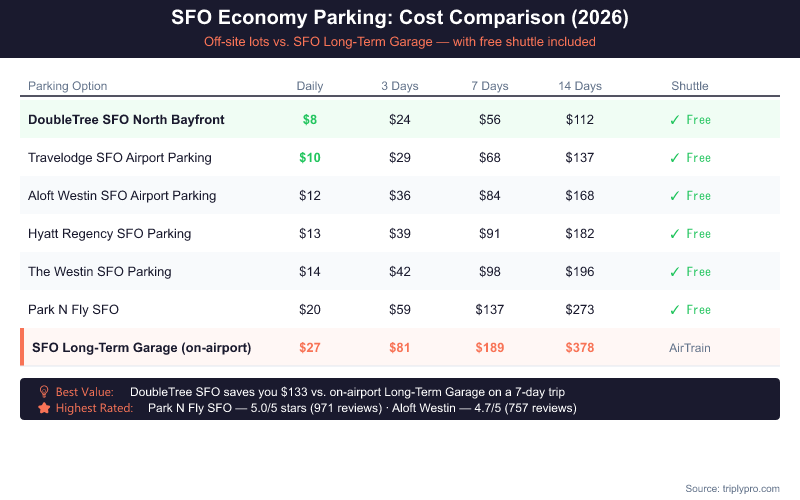Select DoubleTree SFO North Bayfront row name

(126, 120)
